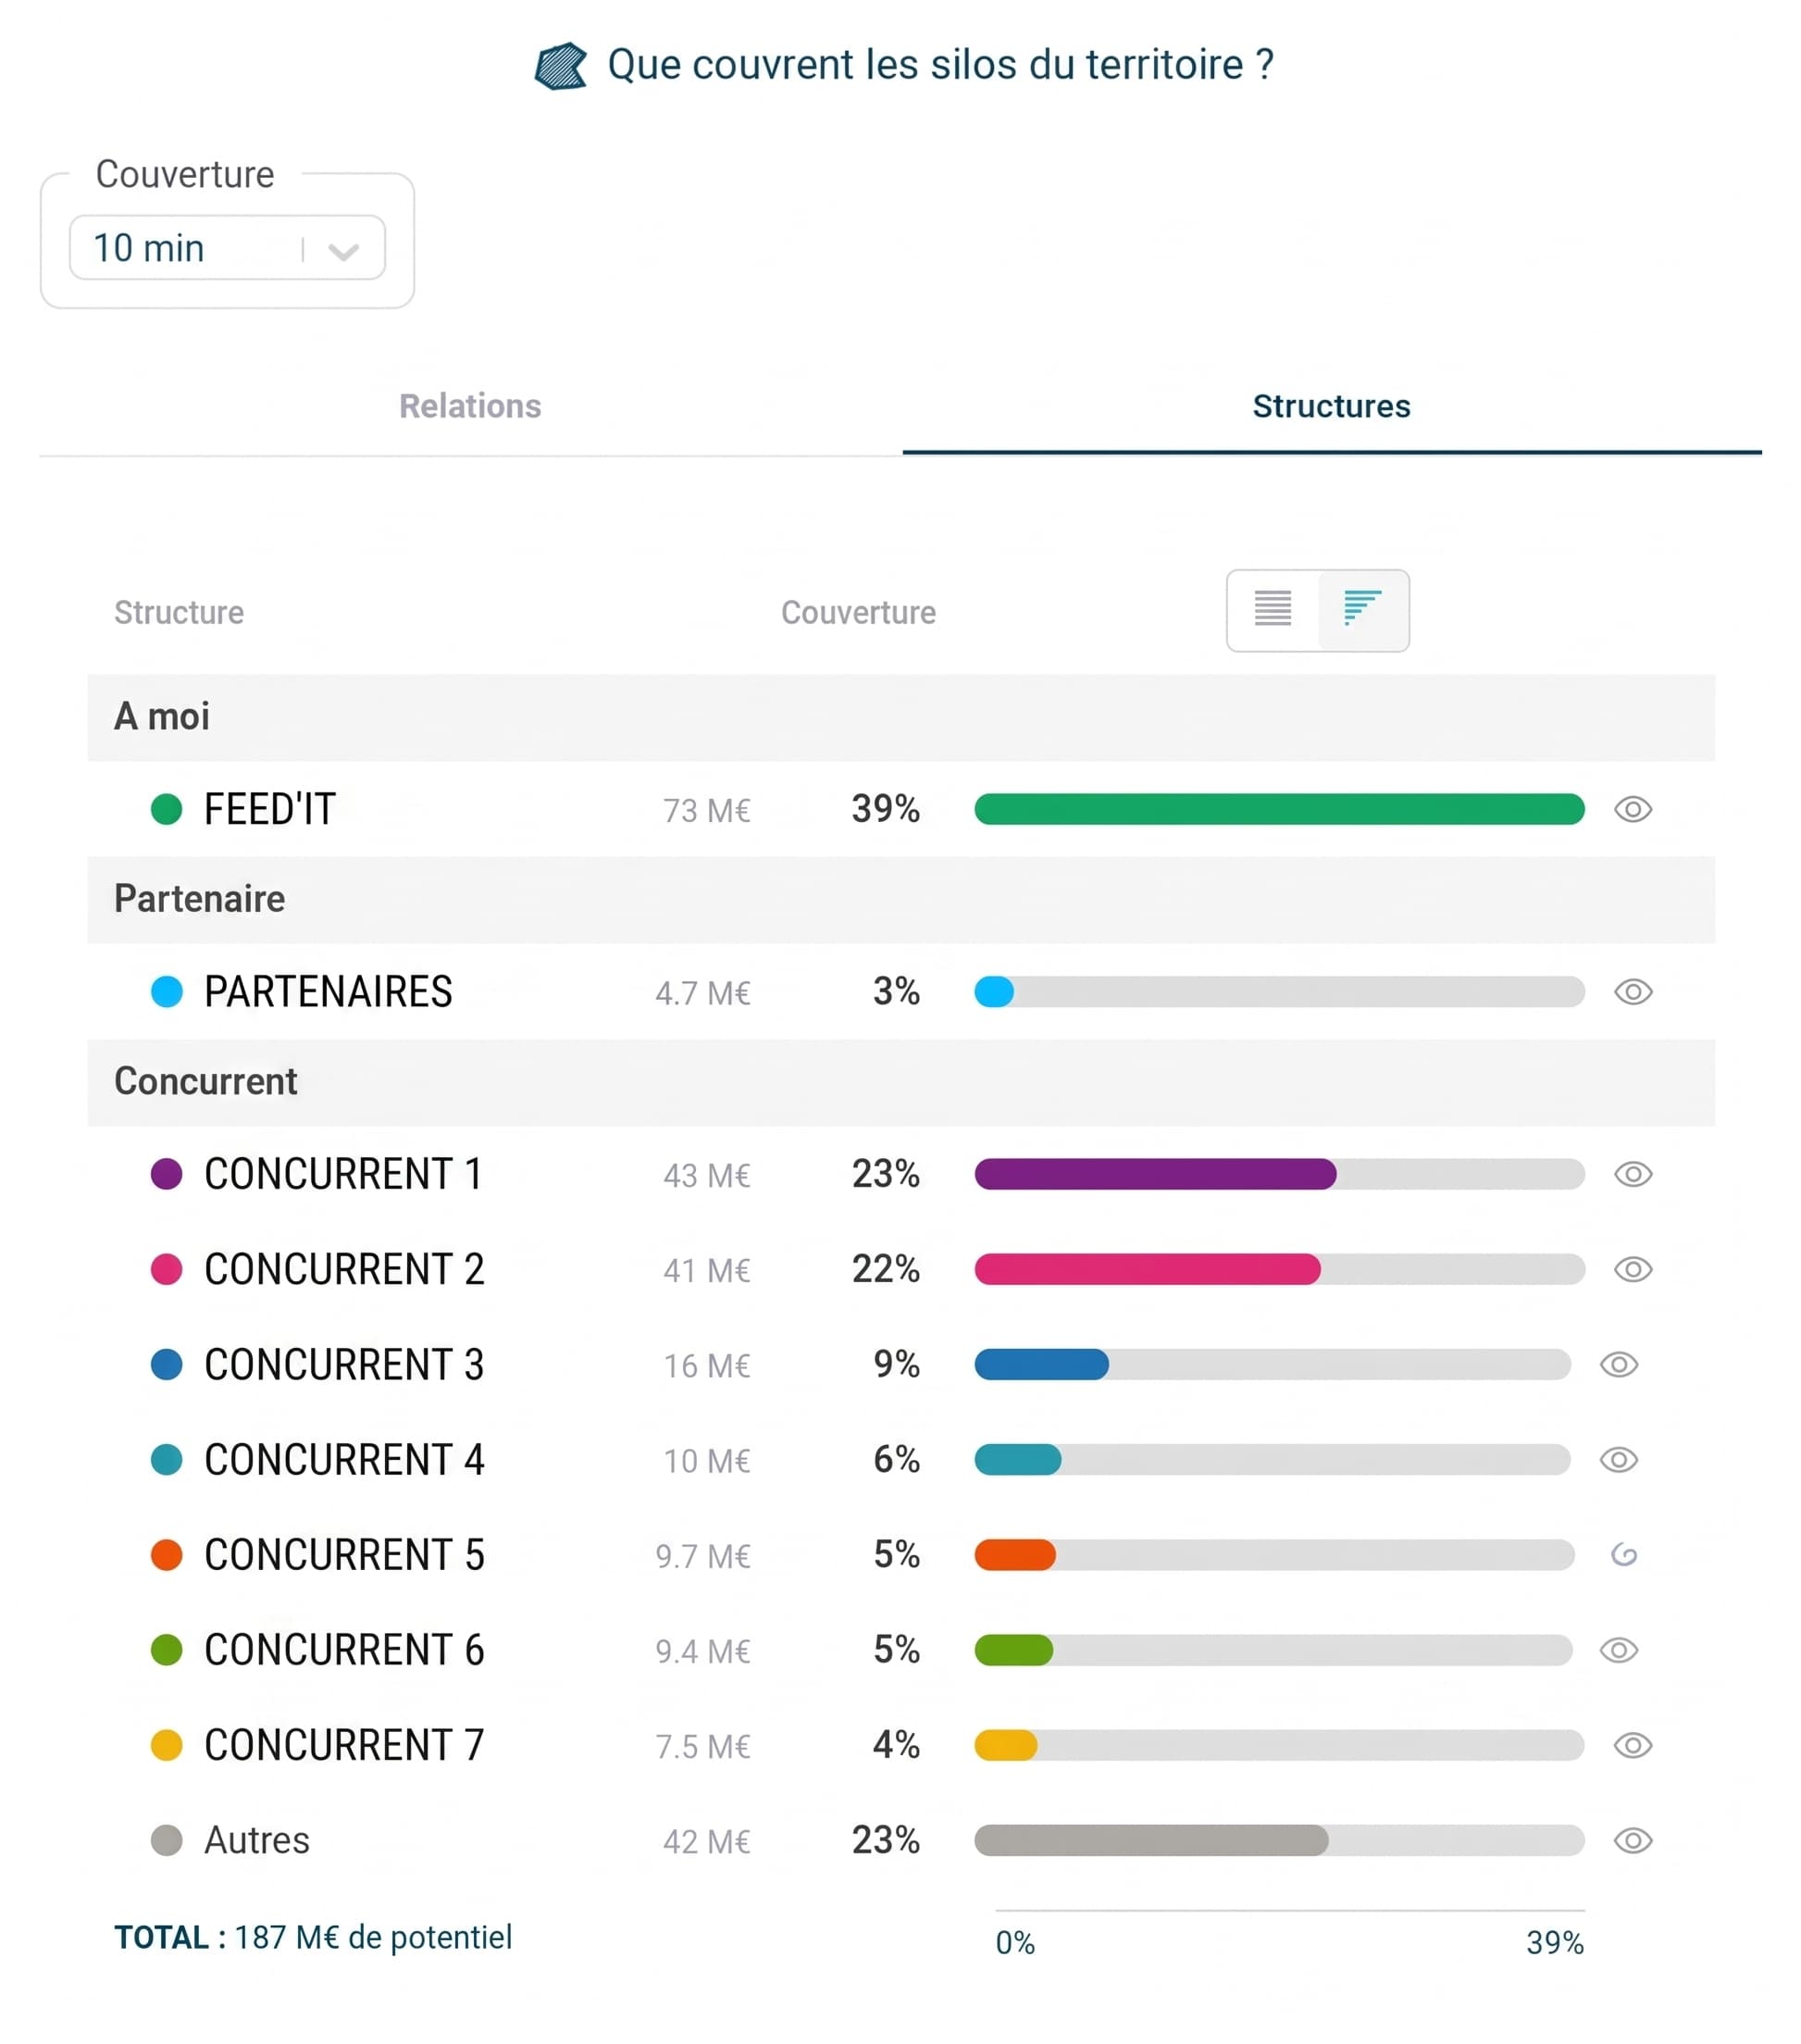Click the Structure column header
The image size is (1801, 2044).
pos(179,613)
